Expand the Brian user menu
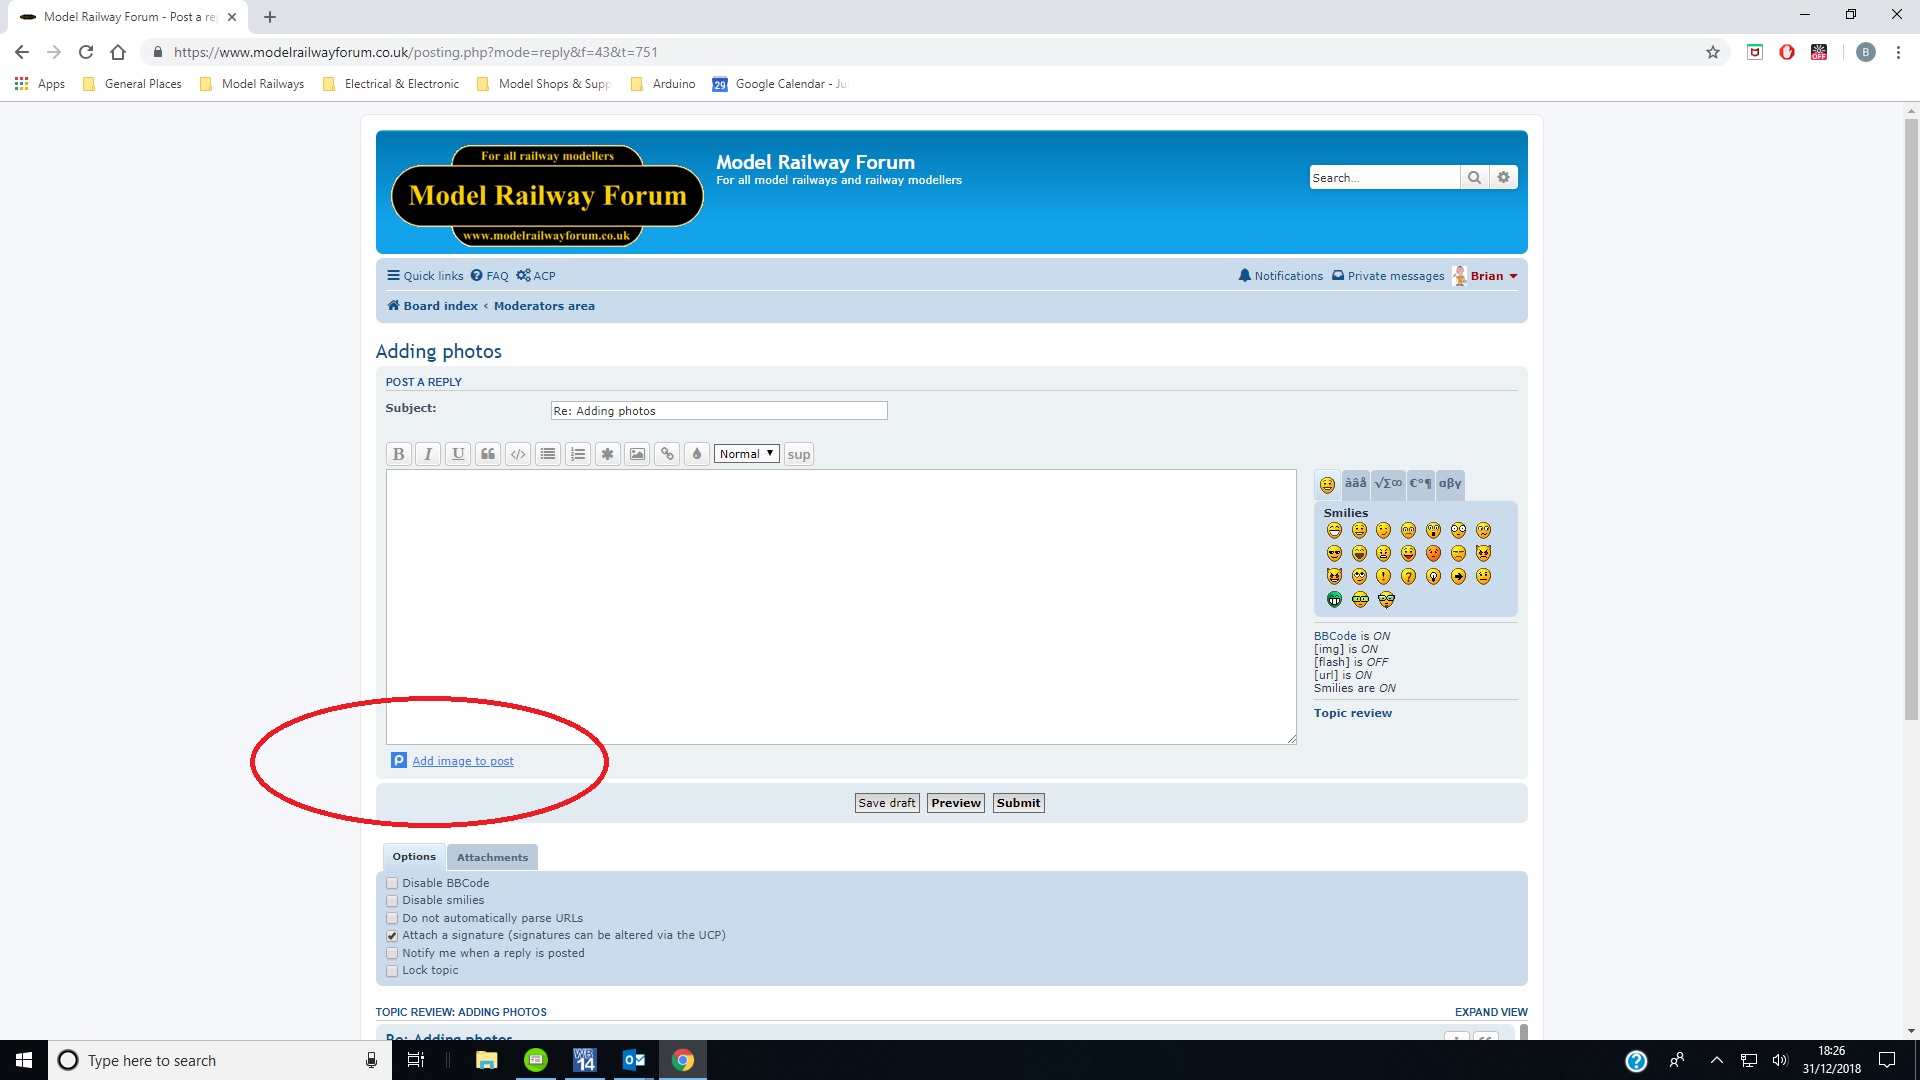The image size is (1920, 1080). [x=1494, y=276]
